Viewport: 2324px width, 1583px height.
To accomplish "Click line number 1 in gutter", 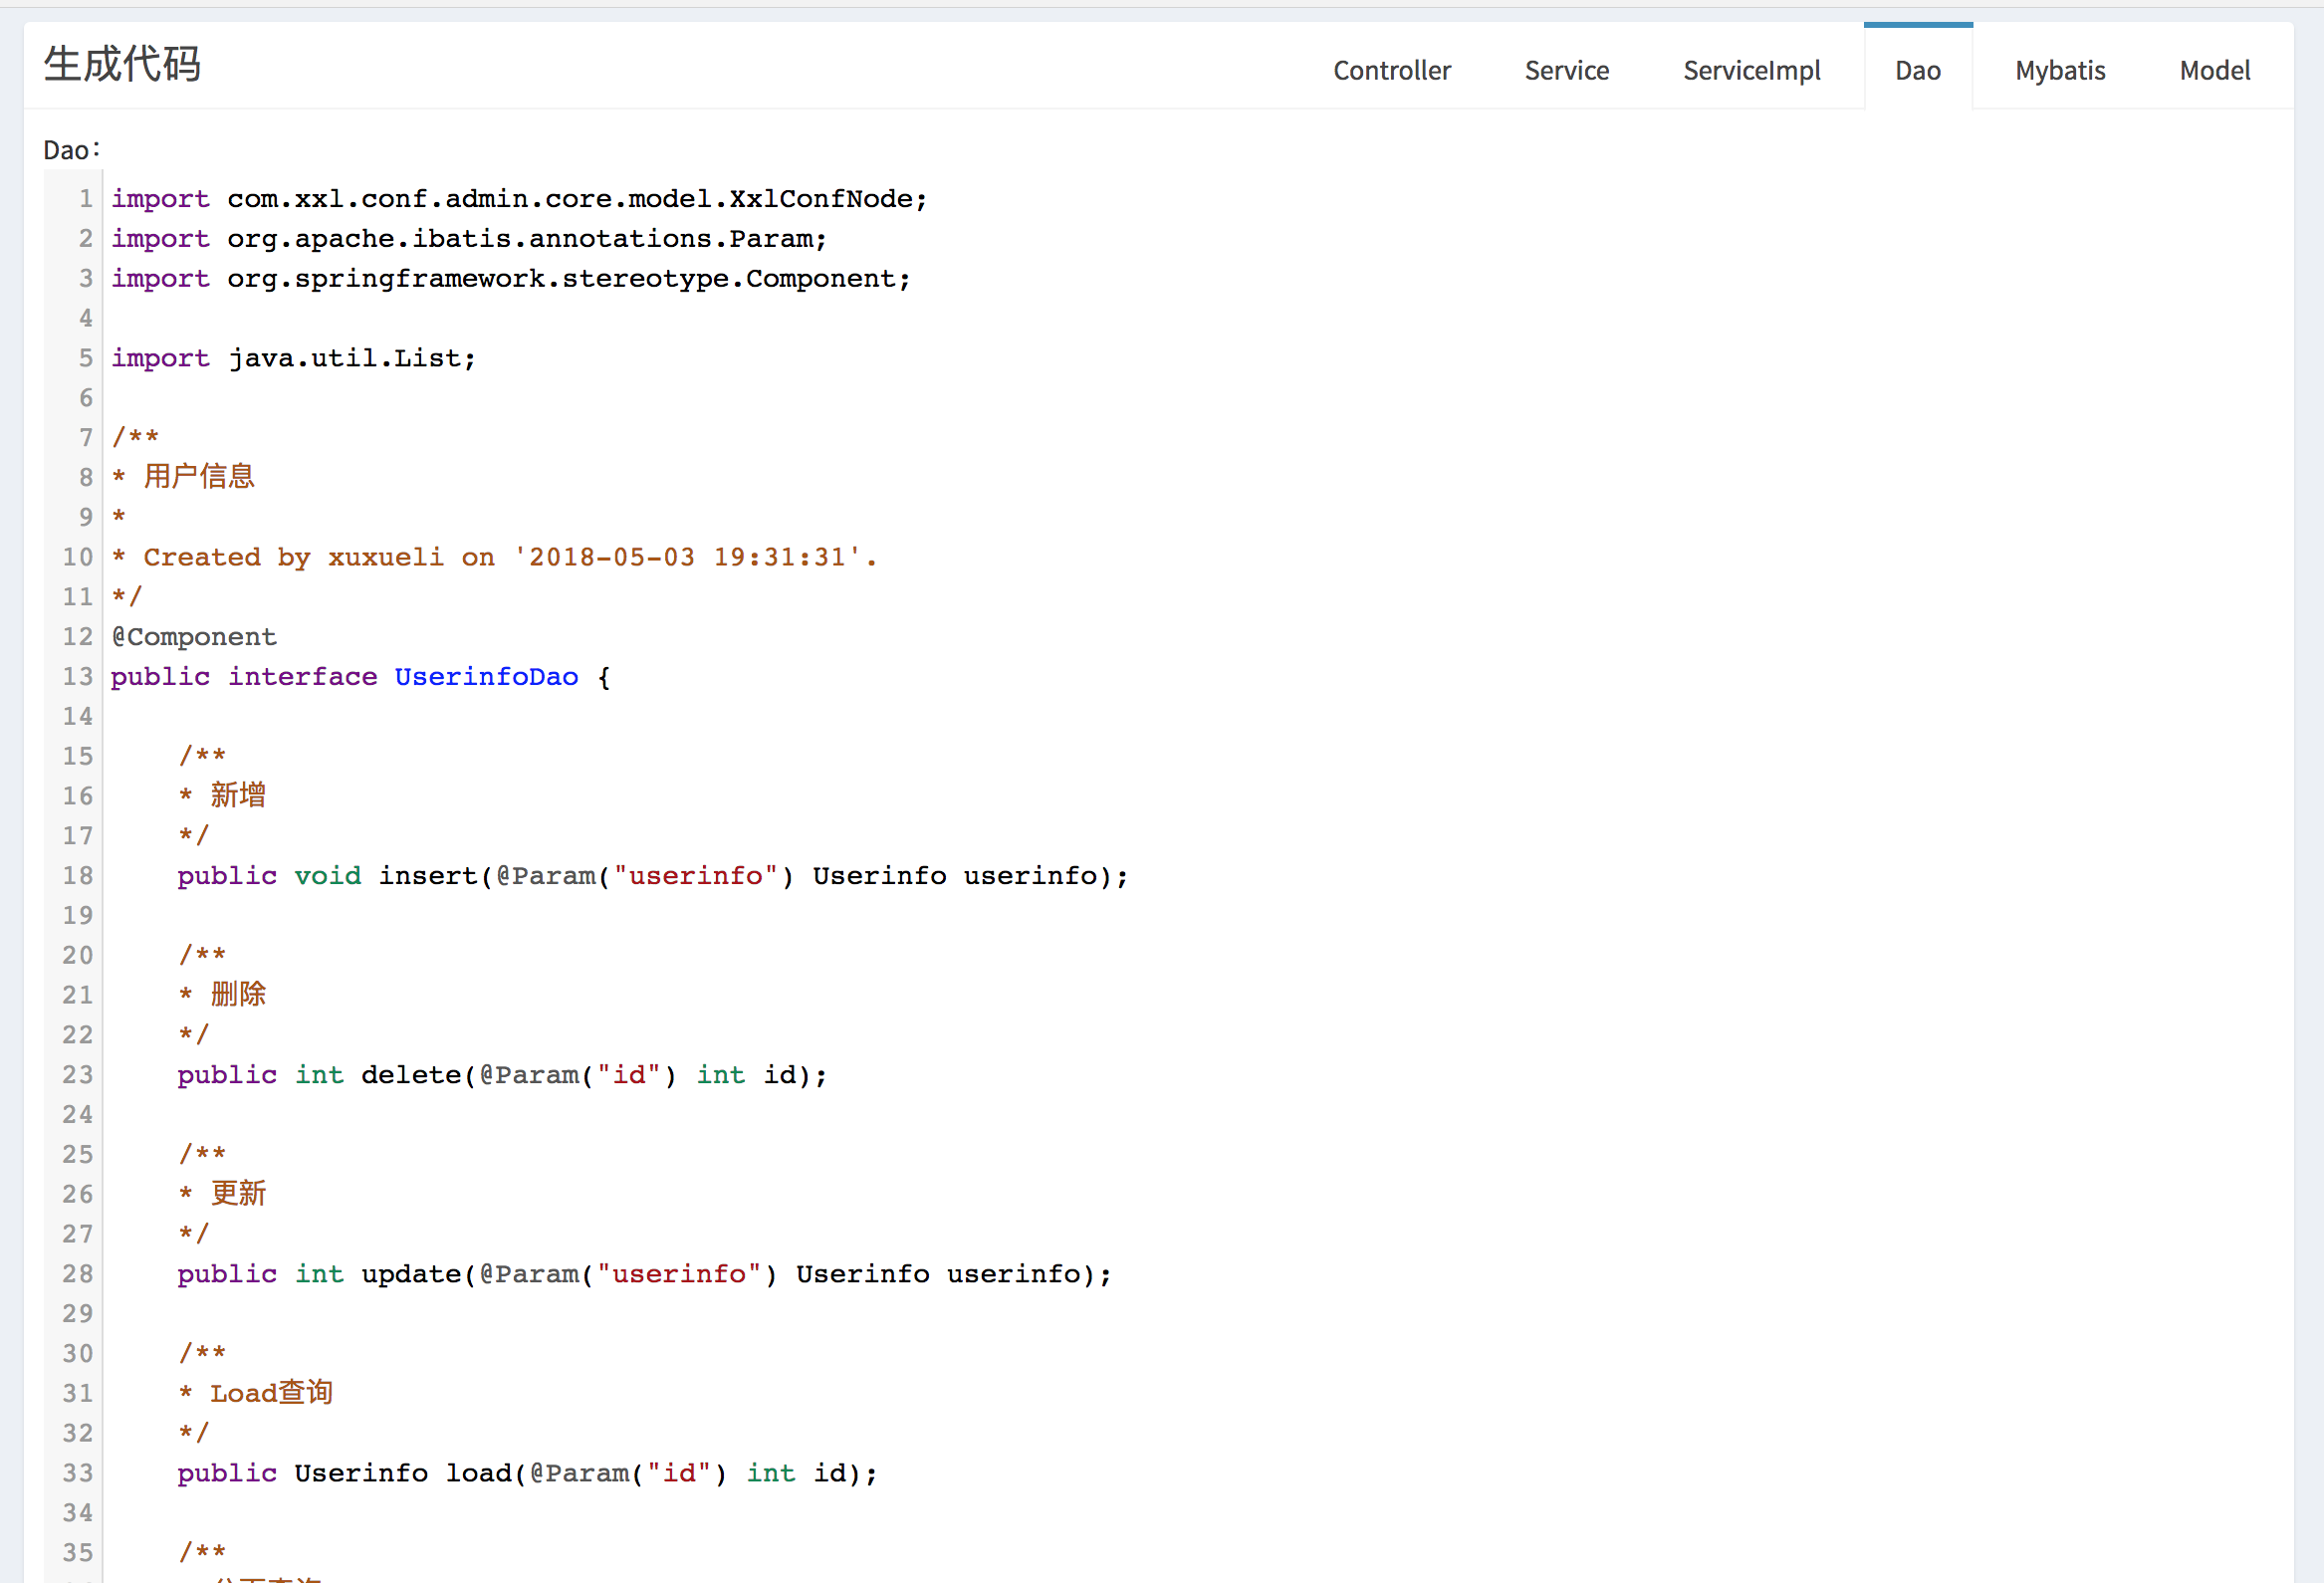I will 86,199.
